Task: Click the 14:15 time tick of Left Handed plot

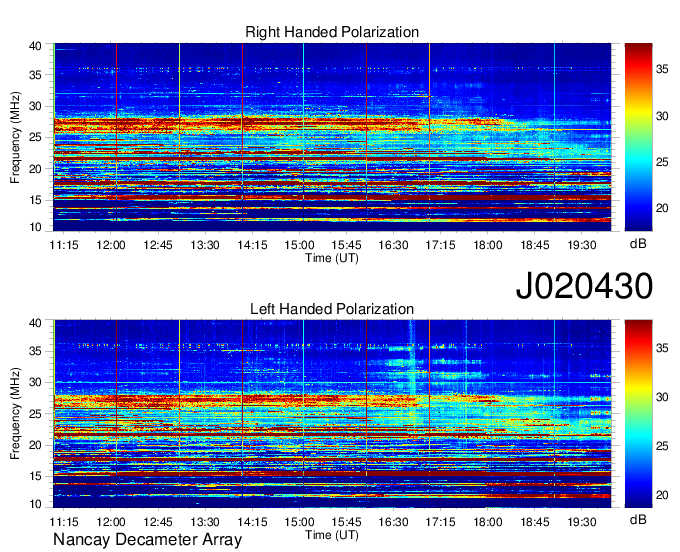Action: (252, 522)
